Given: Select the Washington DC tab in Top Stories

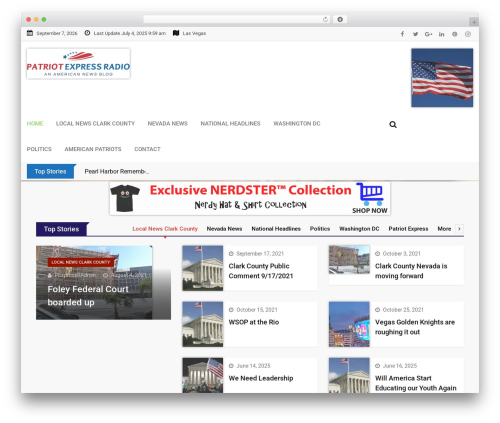Looking at the screenshot, I should [359, 229].
